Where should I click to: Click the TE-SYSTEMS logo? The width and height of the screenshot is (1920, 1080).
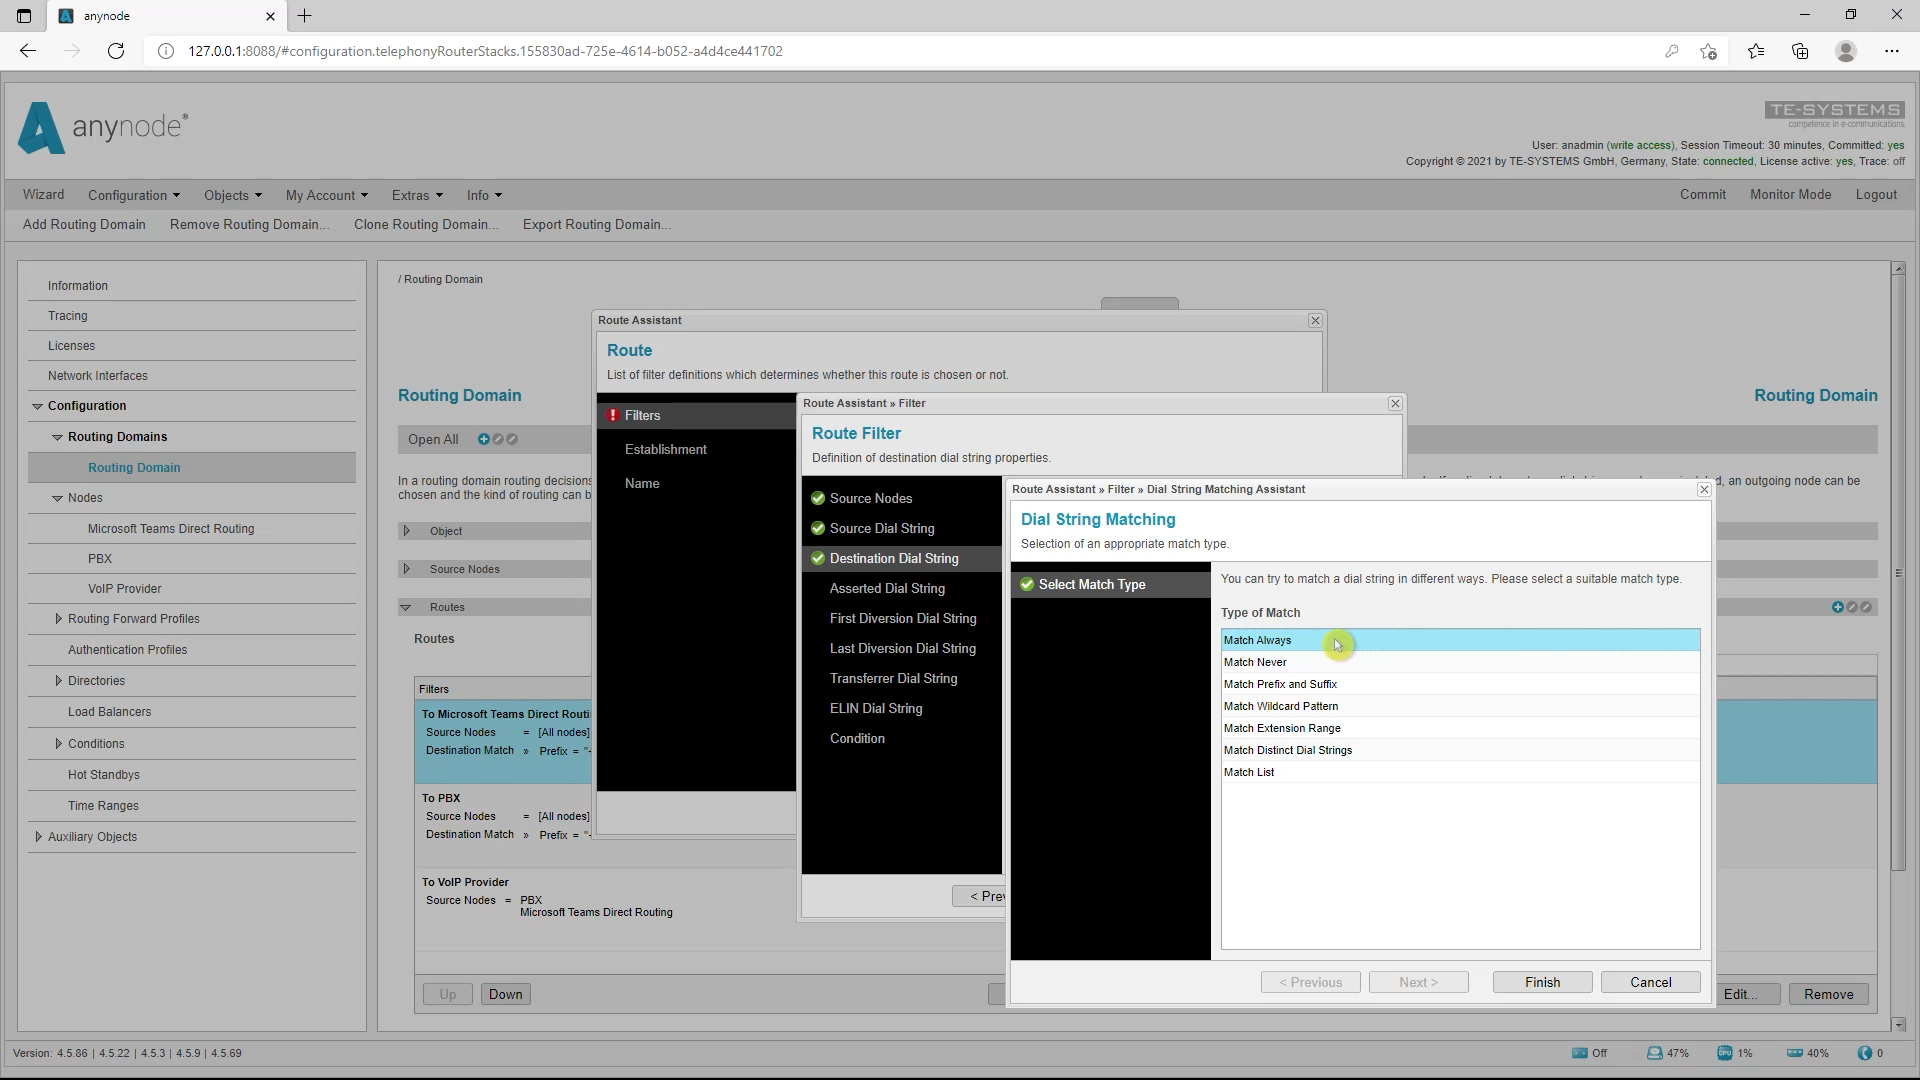coord(1835,113)
